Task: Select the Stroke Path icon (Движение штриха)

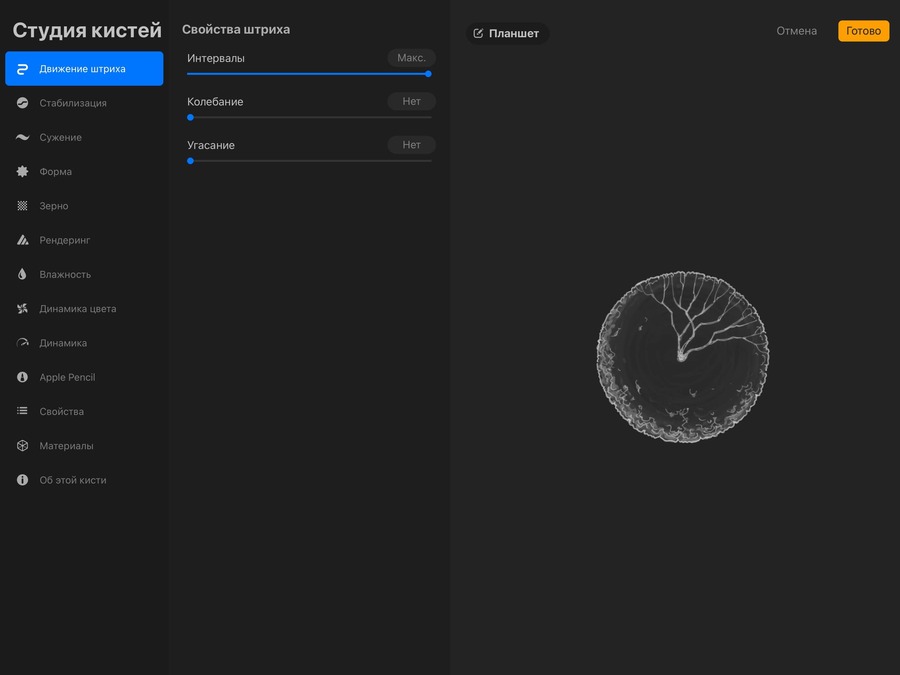Action: [22, 69]
